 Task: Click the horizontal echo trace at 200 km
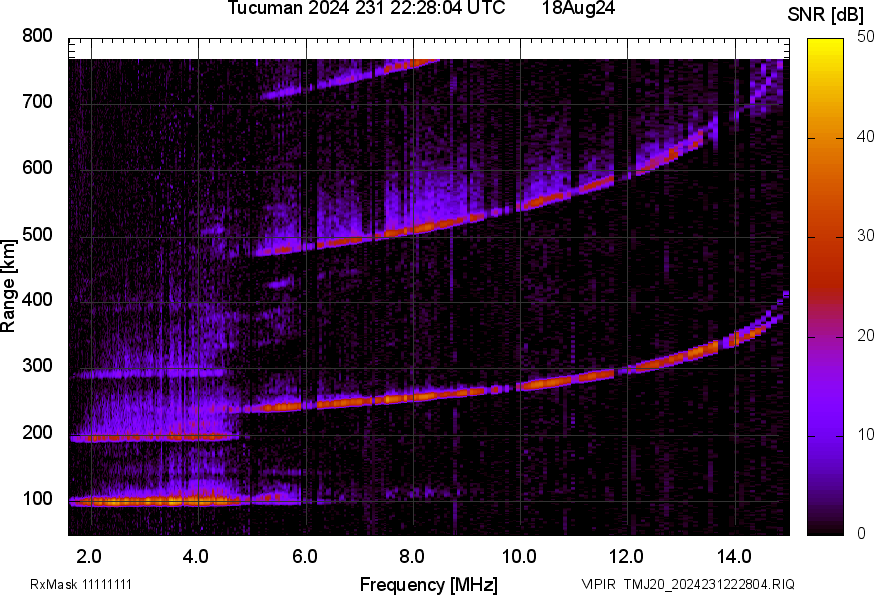[x=154, y=438]
